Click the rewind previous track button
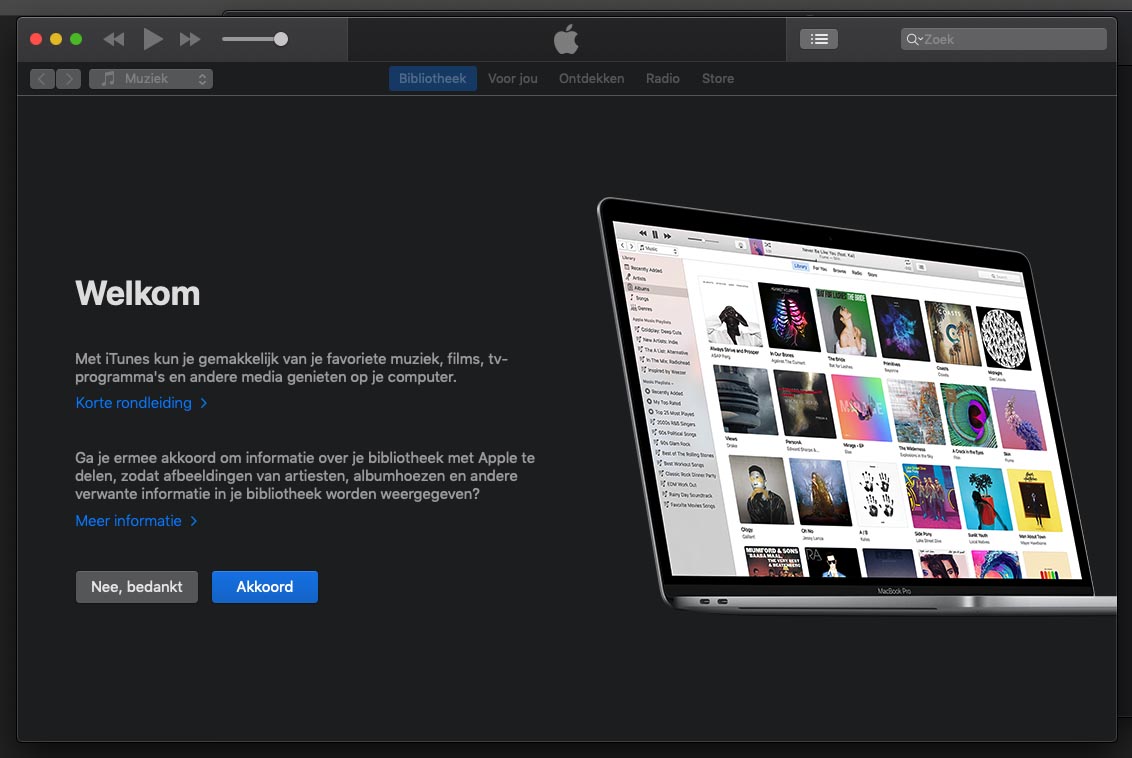This screenshot has height=758, width=1132. pos(114,39)
